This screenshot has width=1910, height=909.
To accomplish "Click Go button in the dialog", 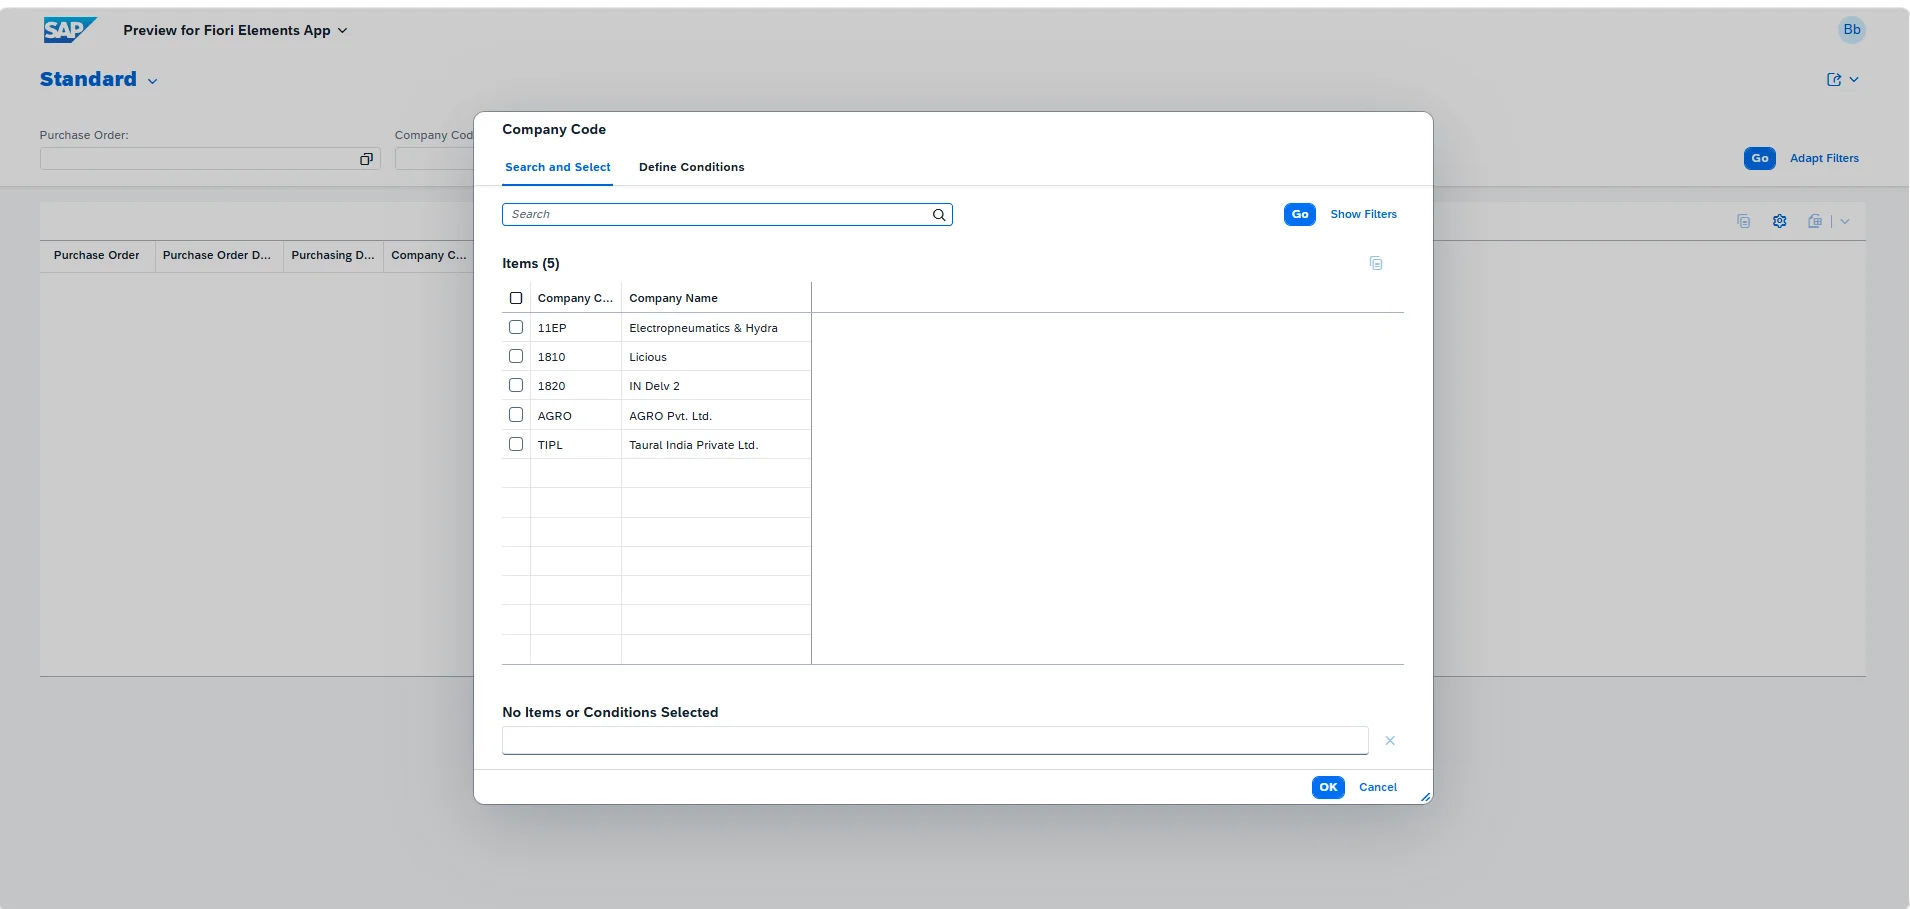I will [x=1299, y=215].
